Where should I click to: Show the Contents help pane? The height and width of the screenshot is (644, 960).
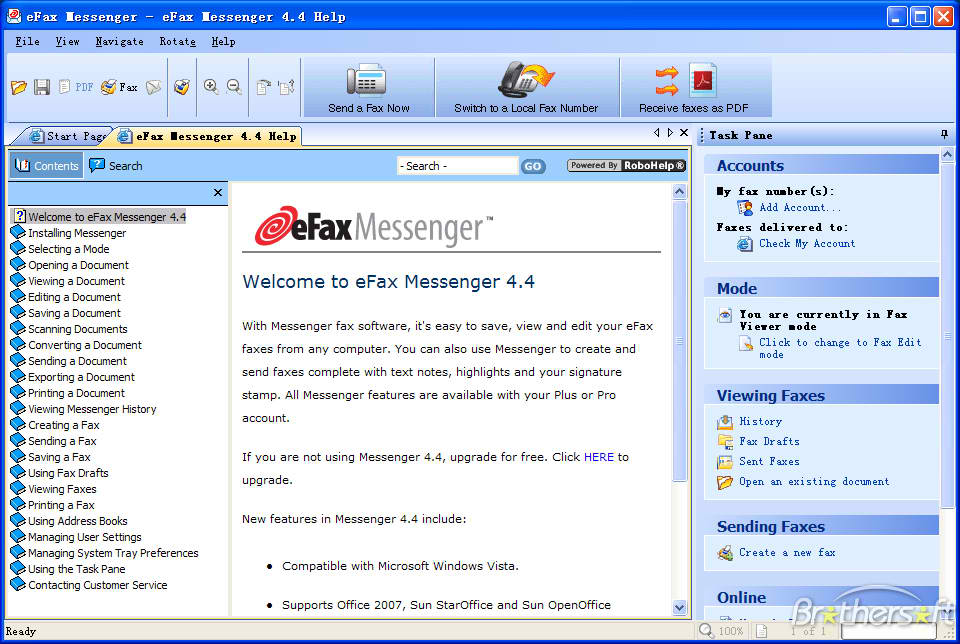click(x=47, y=165)
